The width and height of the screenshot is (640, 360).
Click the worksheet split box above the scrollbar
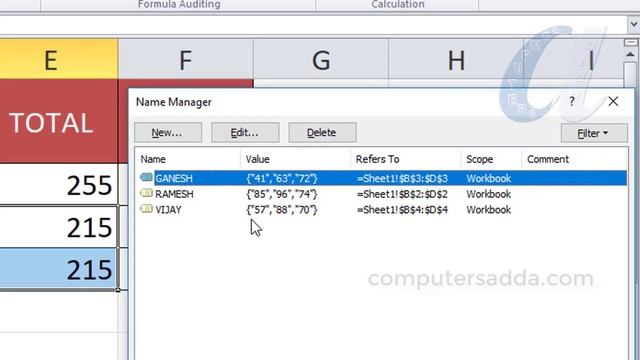pos(631,43)
